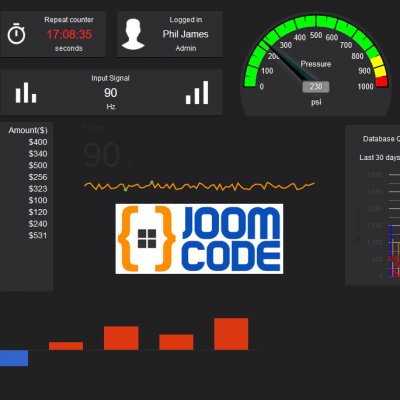
Task: Click the 230 pressure readout box
Action: point(316,87)
